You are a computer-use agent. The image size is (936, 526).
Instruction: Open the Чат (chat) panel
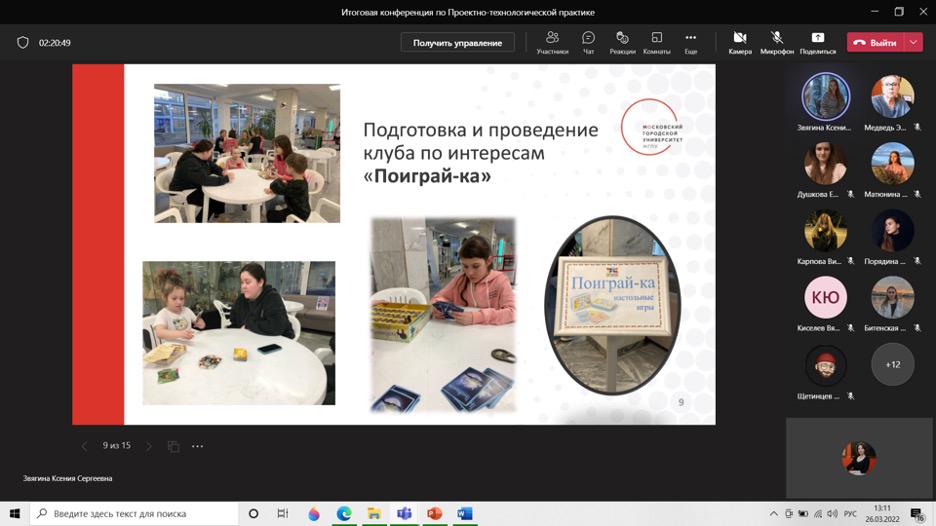[588, 42]
